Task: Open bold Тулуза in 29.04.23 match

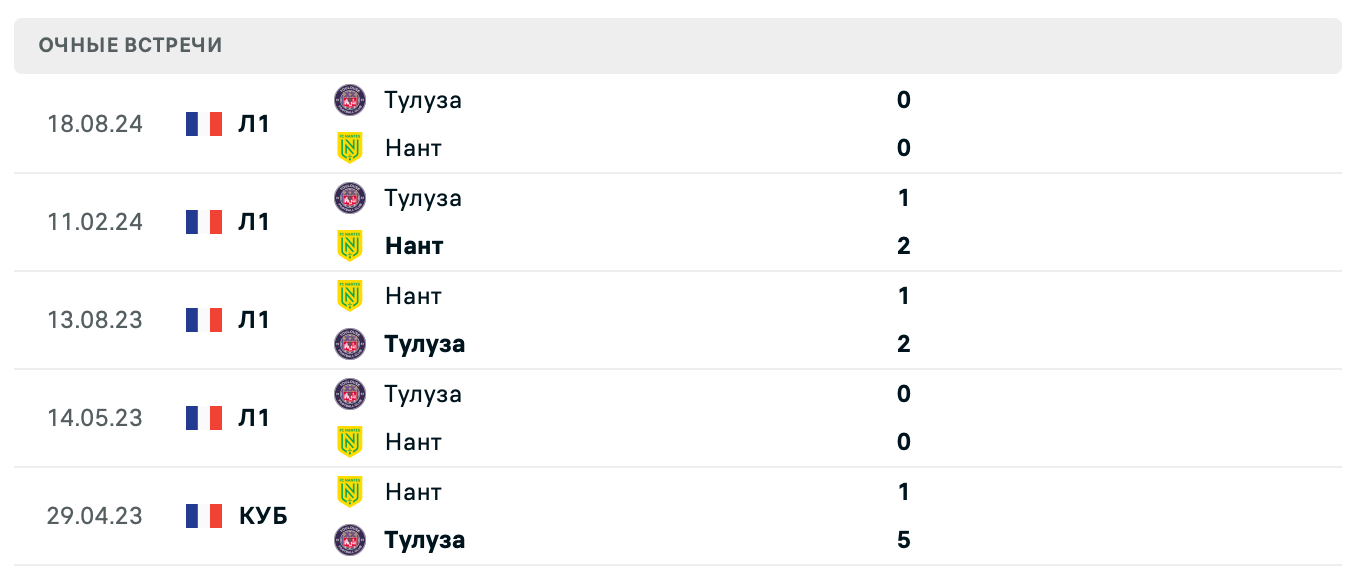Action: 425,540
